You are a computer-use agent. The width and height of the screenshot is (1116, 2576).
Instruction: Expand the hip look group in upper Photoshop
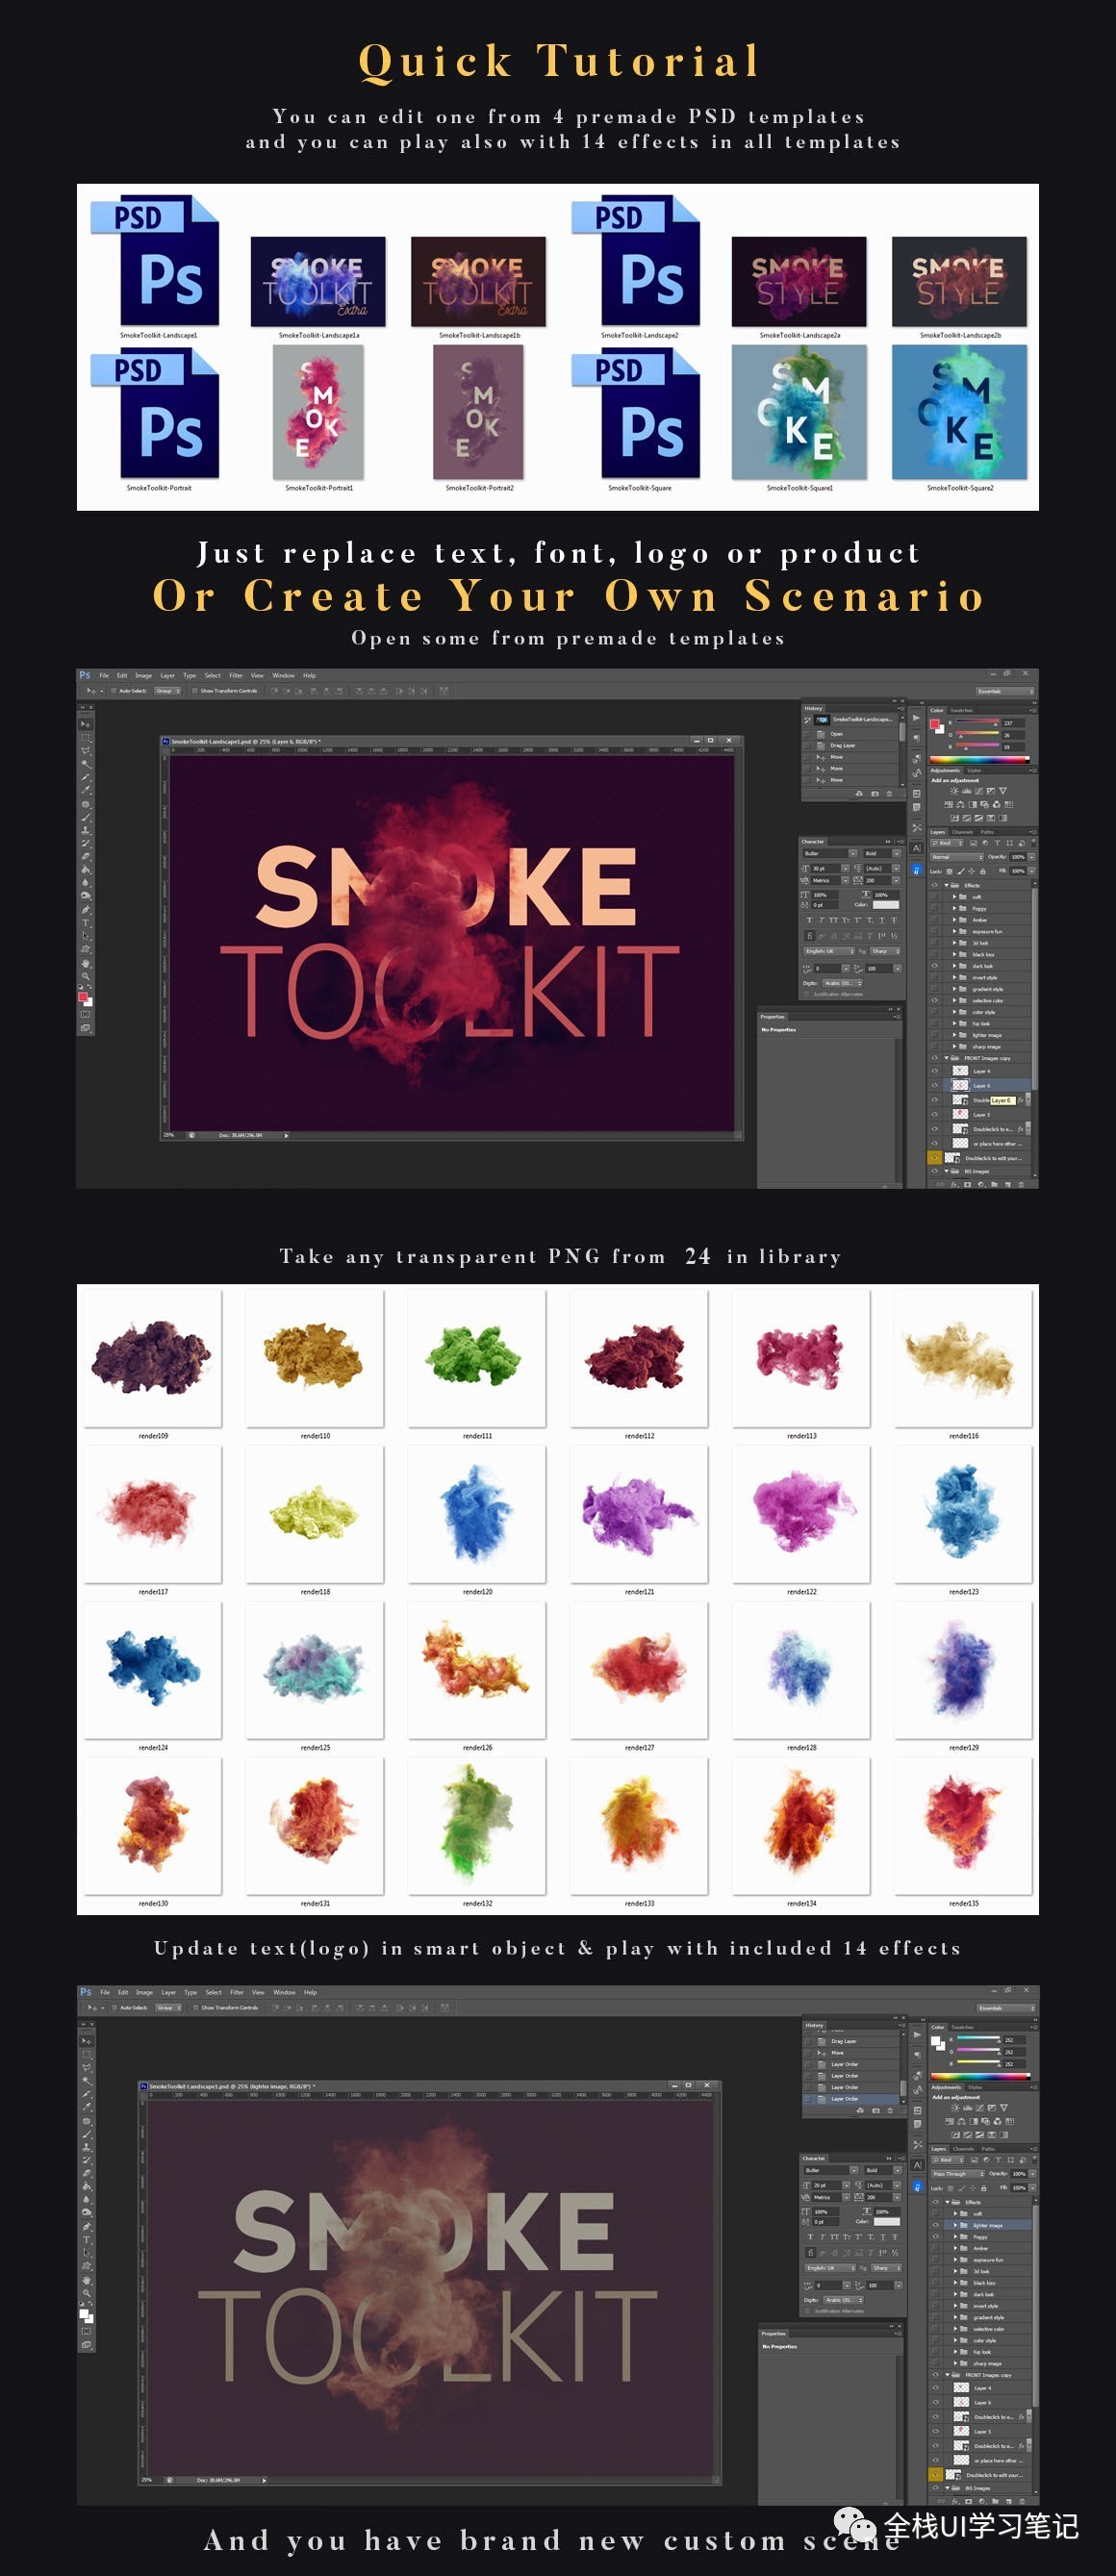(x=954, y=1024)
